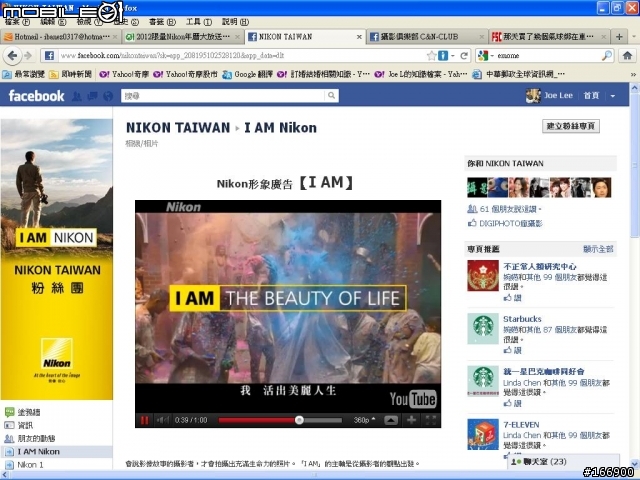The height and width of the screenshot is (480, 640).
Task: Open the DIGIPHOTO數位攝影 link
Action: tap(511, 223)
